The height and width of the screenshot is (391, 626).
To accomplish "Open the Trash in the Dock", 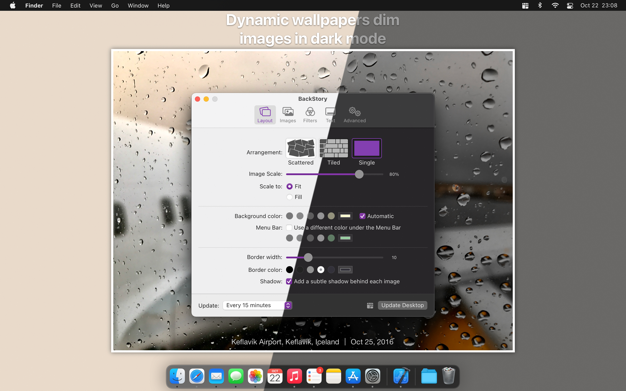I will tap(449, 376).
